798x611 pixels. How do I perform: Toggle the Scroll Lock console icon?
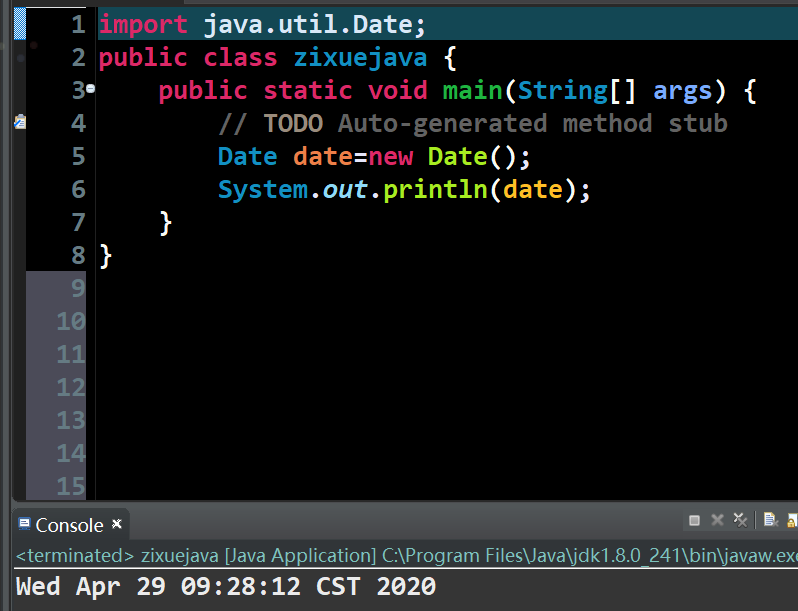coord(792,520)
